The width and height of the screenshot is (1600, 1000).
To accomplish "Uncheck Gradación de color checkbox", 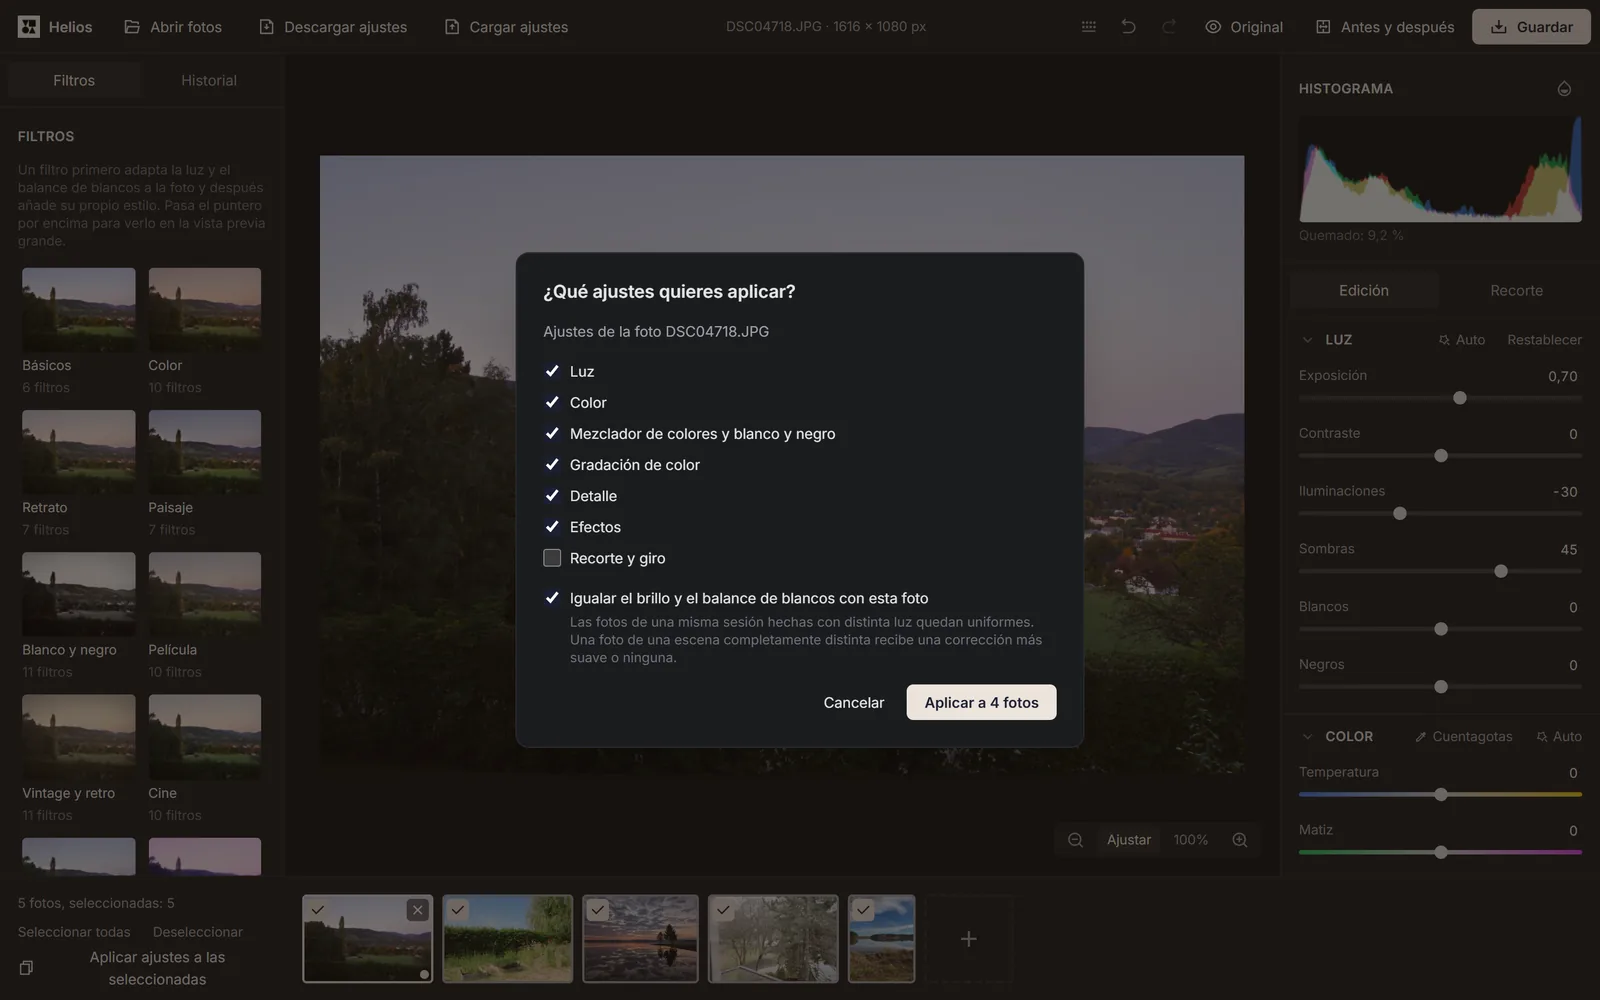I will pyautogui.click(x=552, y=464).
